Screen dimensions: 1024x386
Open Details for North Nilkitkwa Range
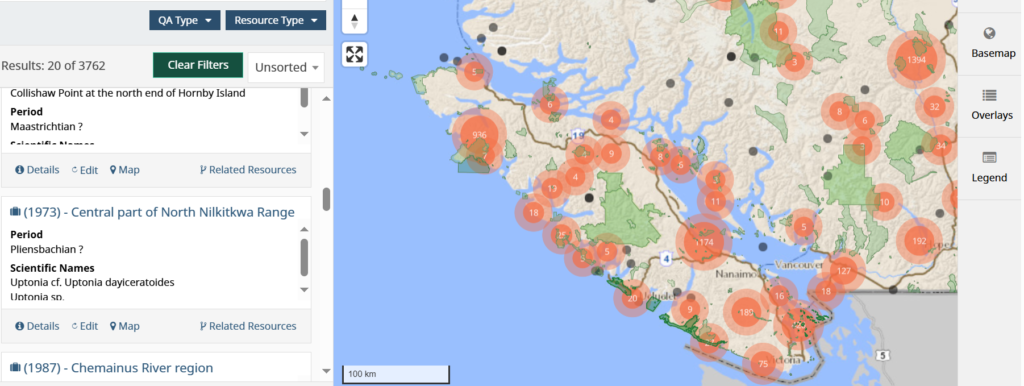coord(37,326)
